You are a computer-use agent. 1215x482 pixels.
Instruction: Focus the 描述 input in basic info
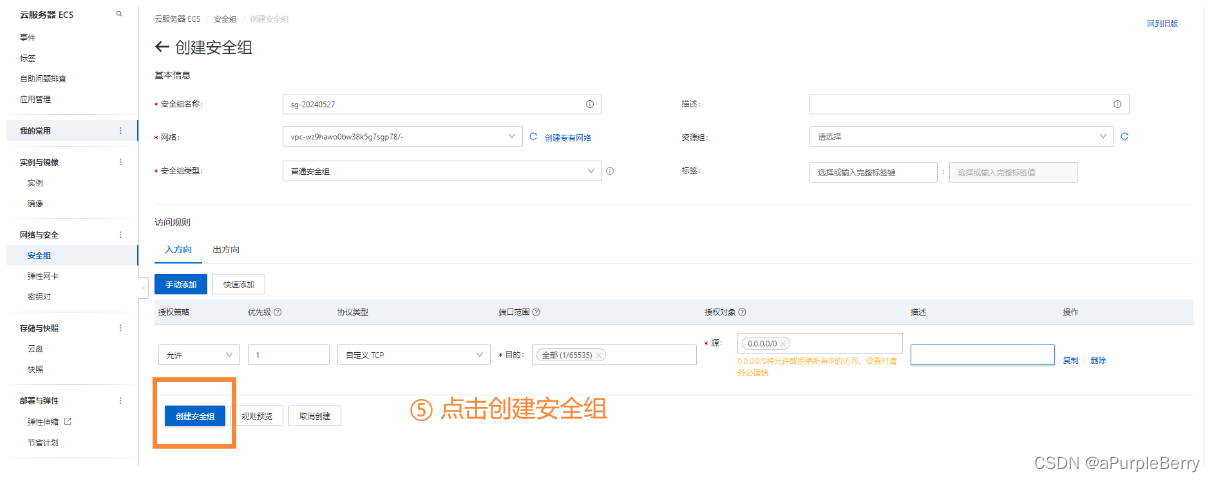click(969, 104)
